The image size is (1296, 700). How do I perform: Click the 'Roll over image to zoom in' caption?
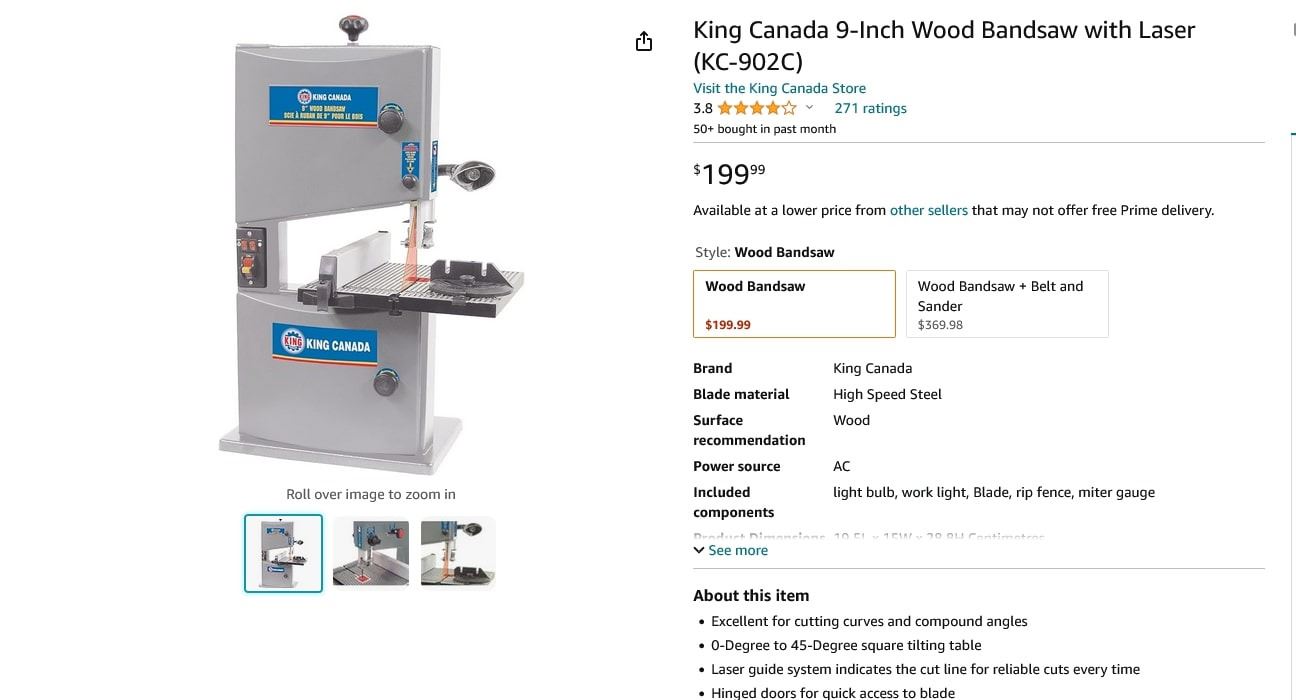click(x=370, y=494)
